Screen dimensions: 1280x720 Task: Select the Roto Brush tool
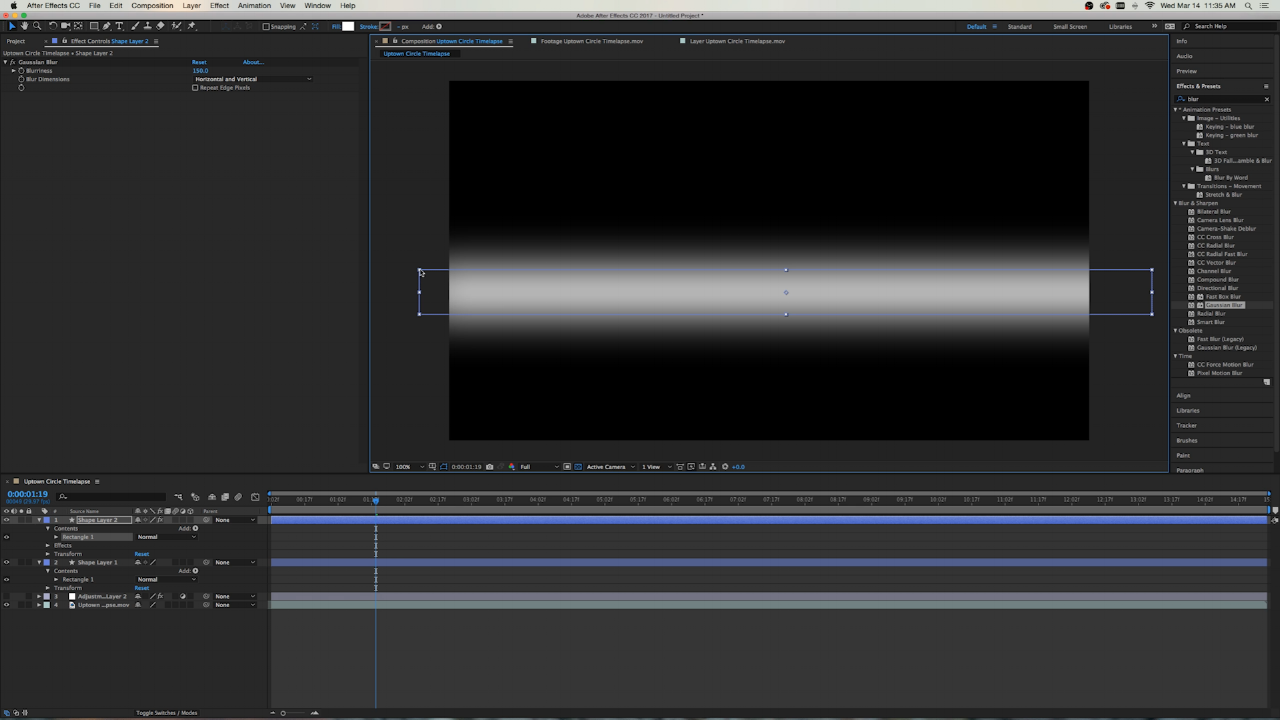coord(176,26)
